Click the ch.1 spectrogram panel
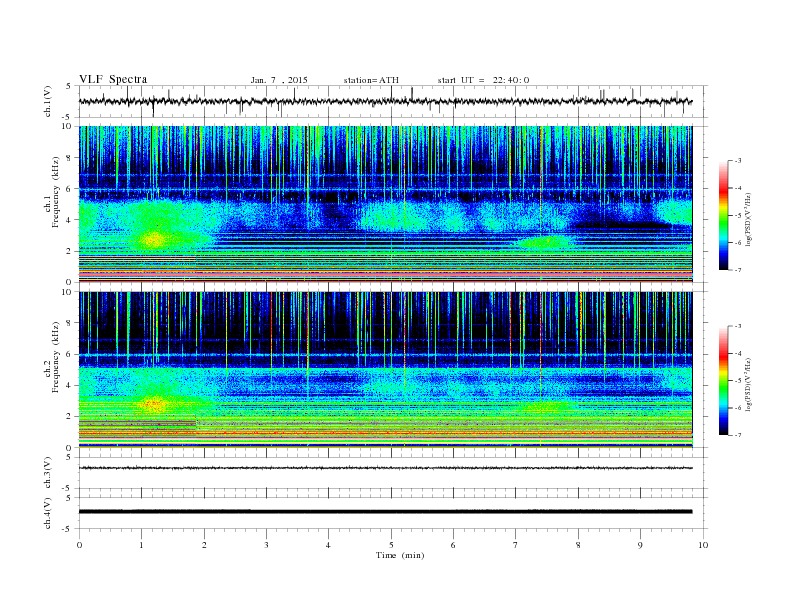Screen dimensions: 792x612 385,204
